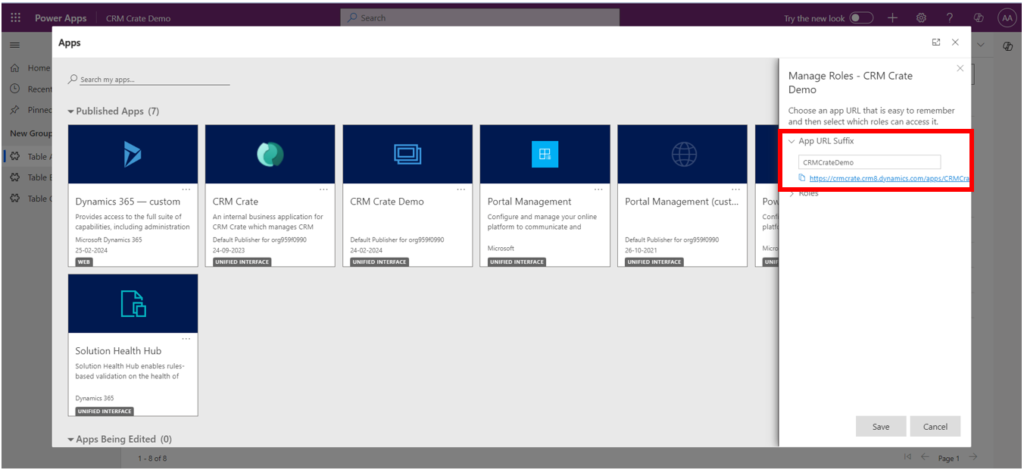Jump to the first page icon
This screenshot has height=470, width=1024.
pyautogui.click(x=908, y=457)
